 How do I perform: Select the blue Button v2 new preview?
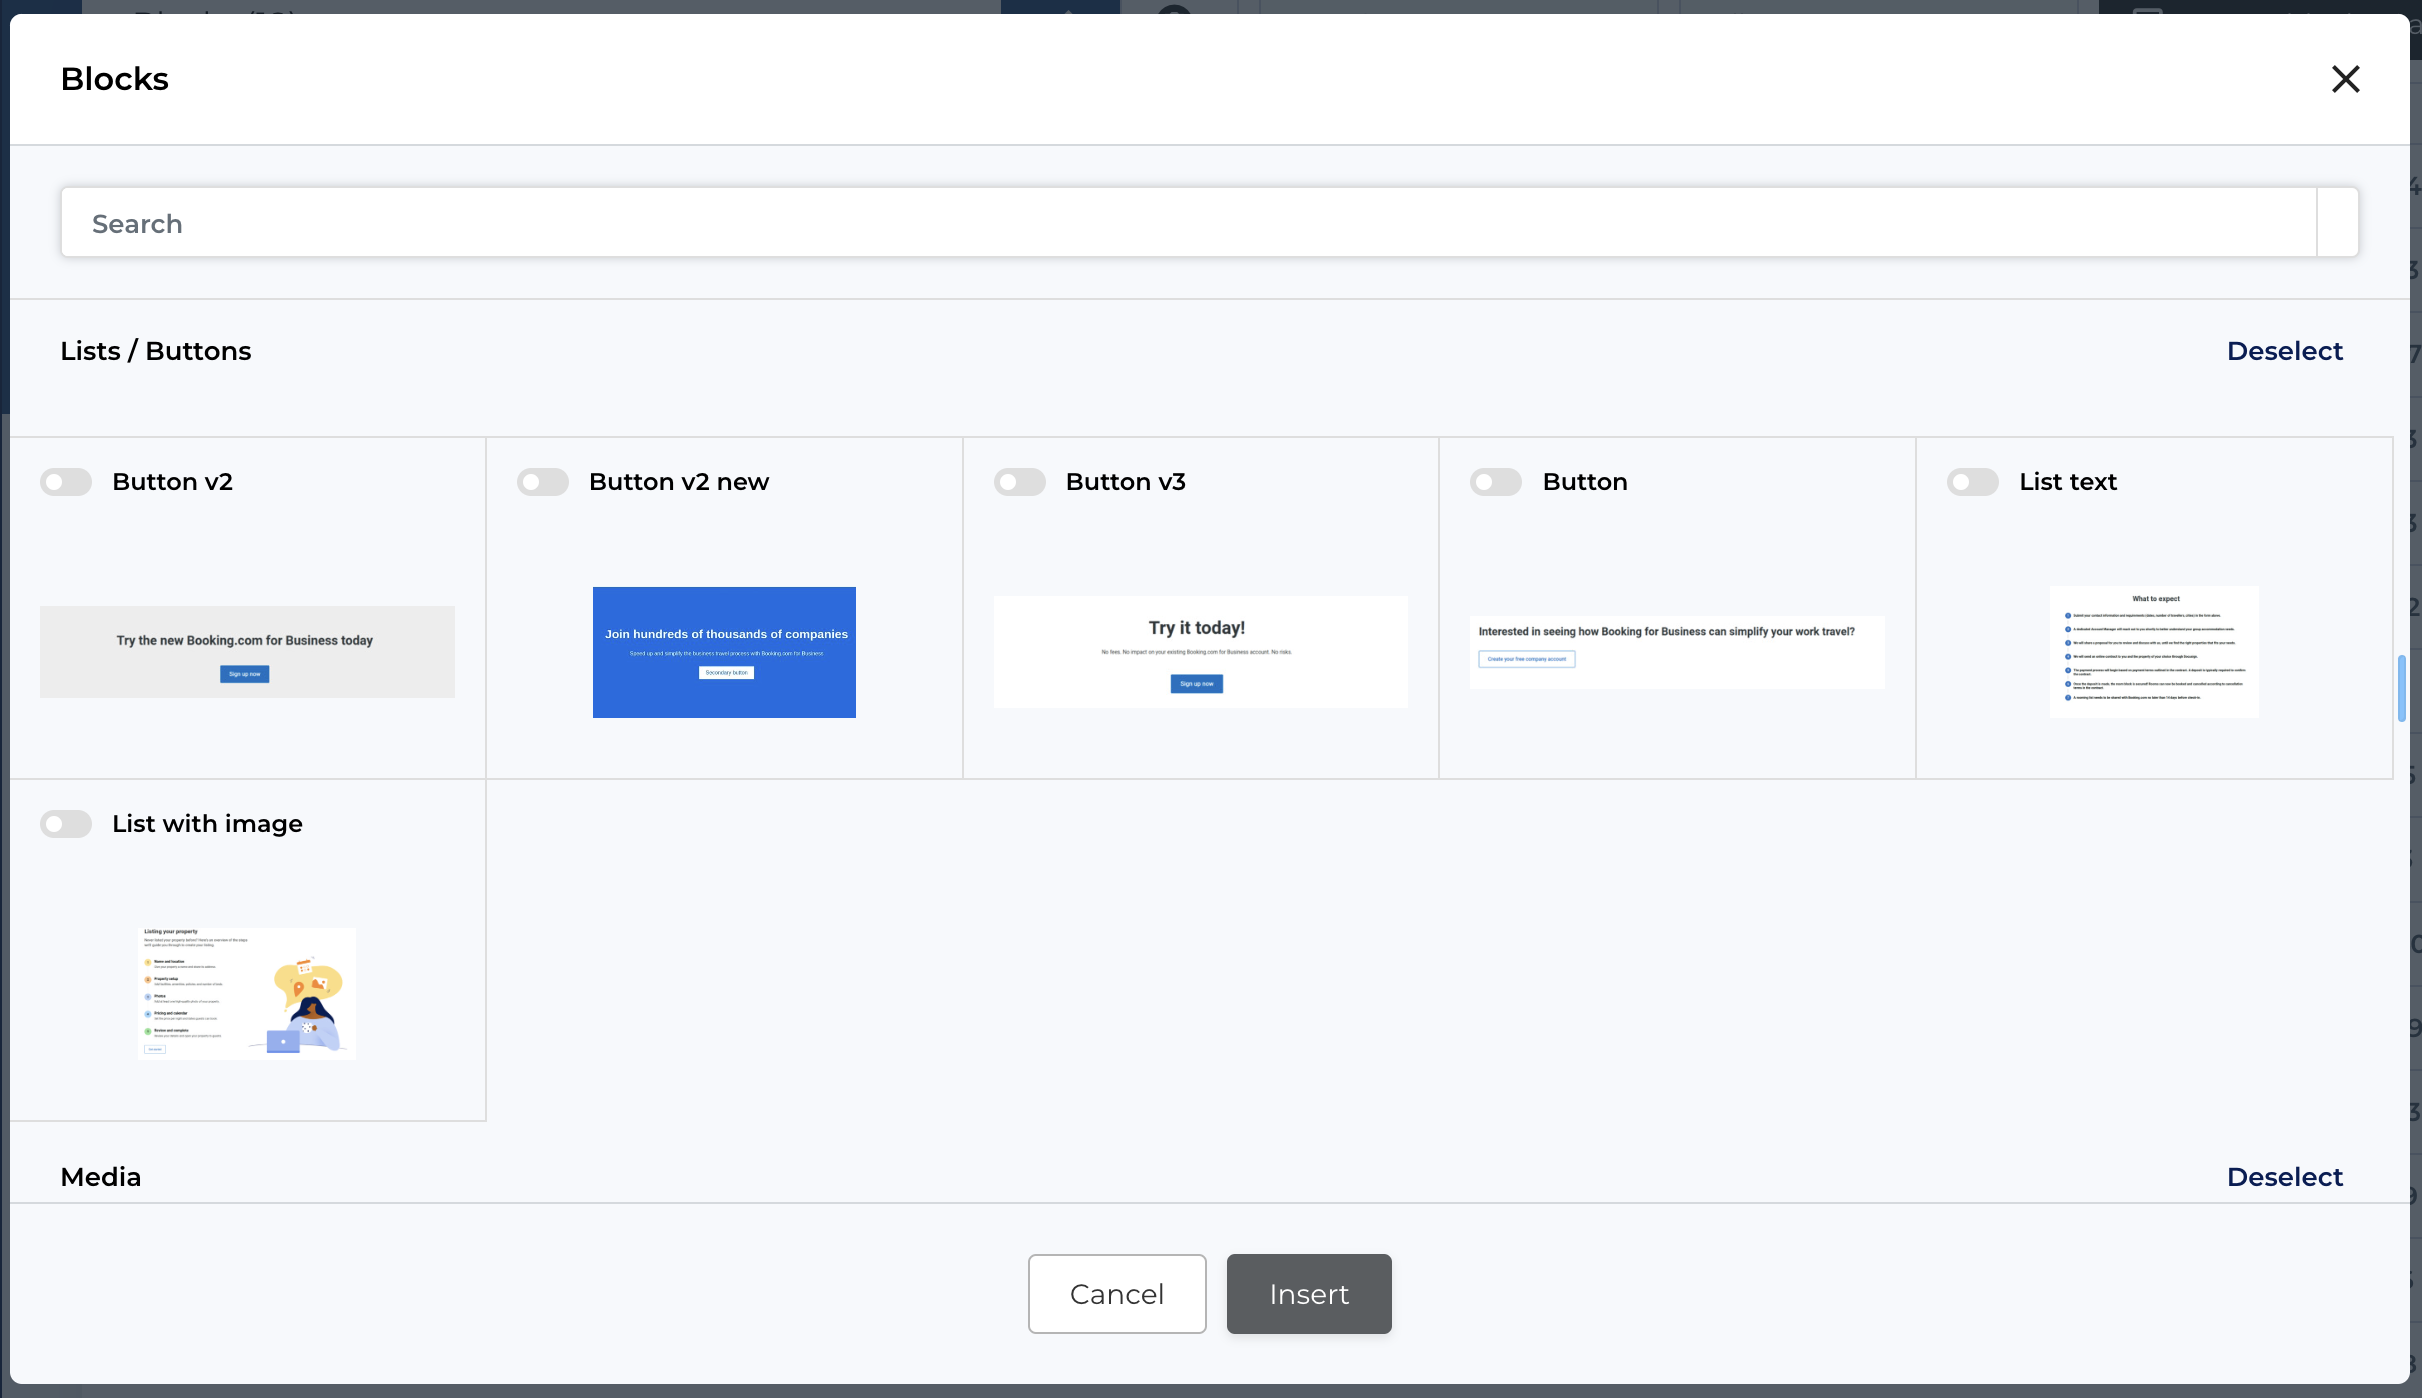coord(724,652)
